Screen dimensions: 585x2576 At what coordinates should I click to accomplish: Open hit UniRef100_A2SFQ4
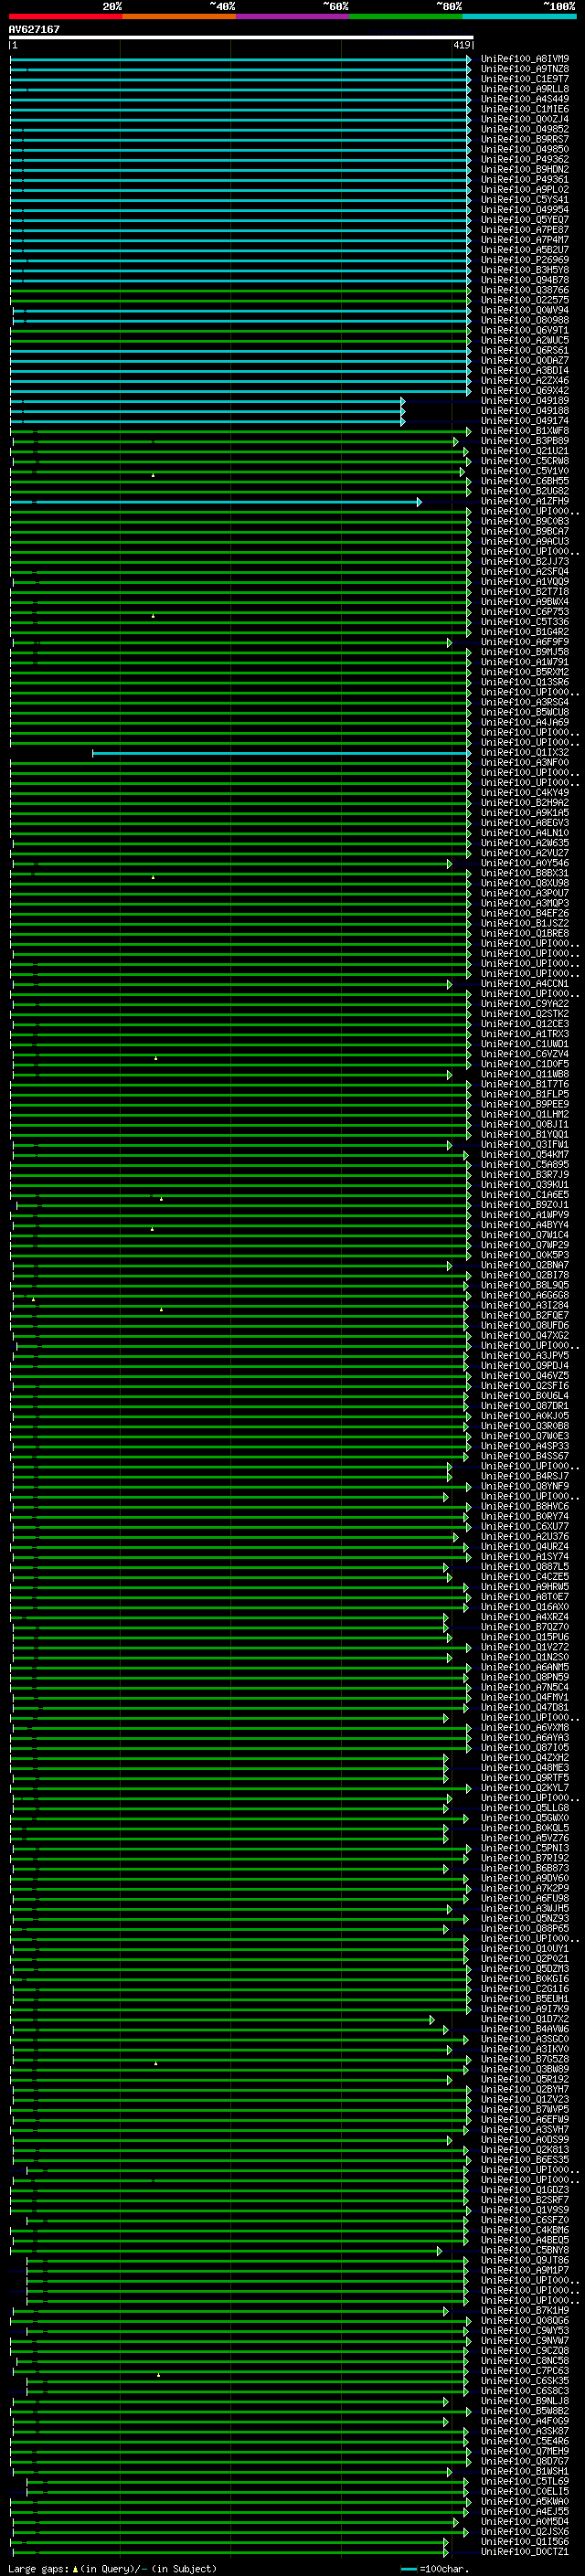[x=525, y=571]
